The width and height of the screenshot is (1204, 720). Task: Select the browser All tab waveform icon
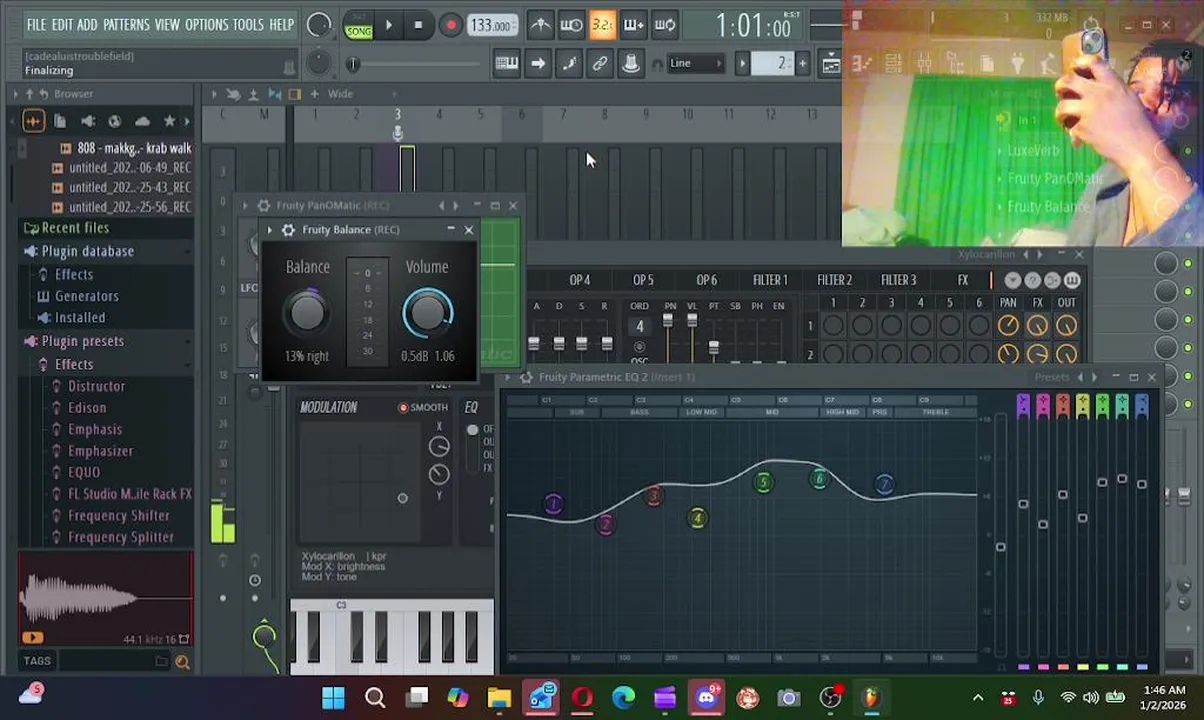(33, 121)
